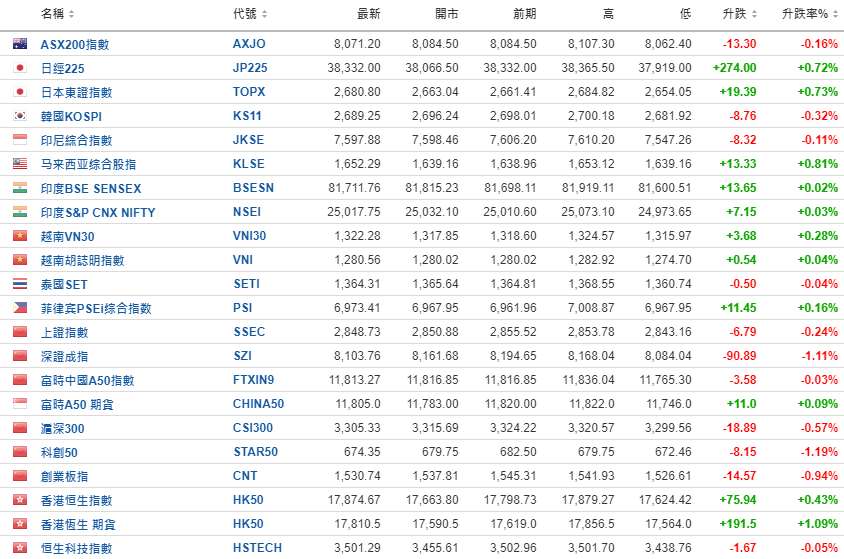Select the 開市 column header

point(446,14)
